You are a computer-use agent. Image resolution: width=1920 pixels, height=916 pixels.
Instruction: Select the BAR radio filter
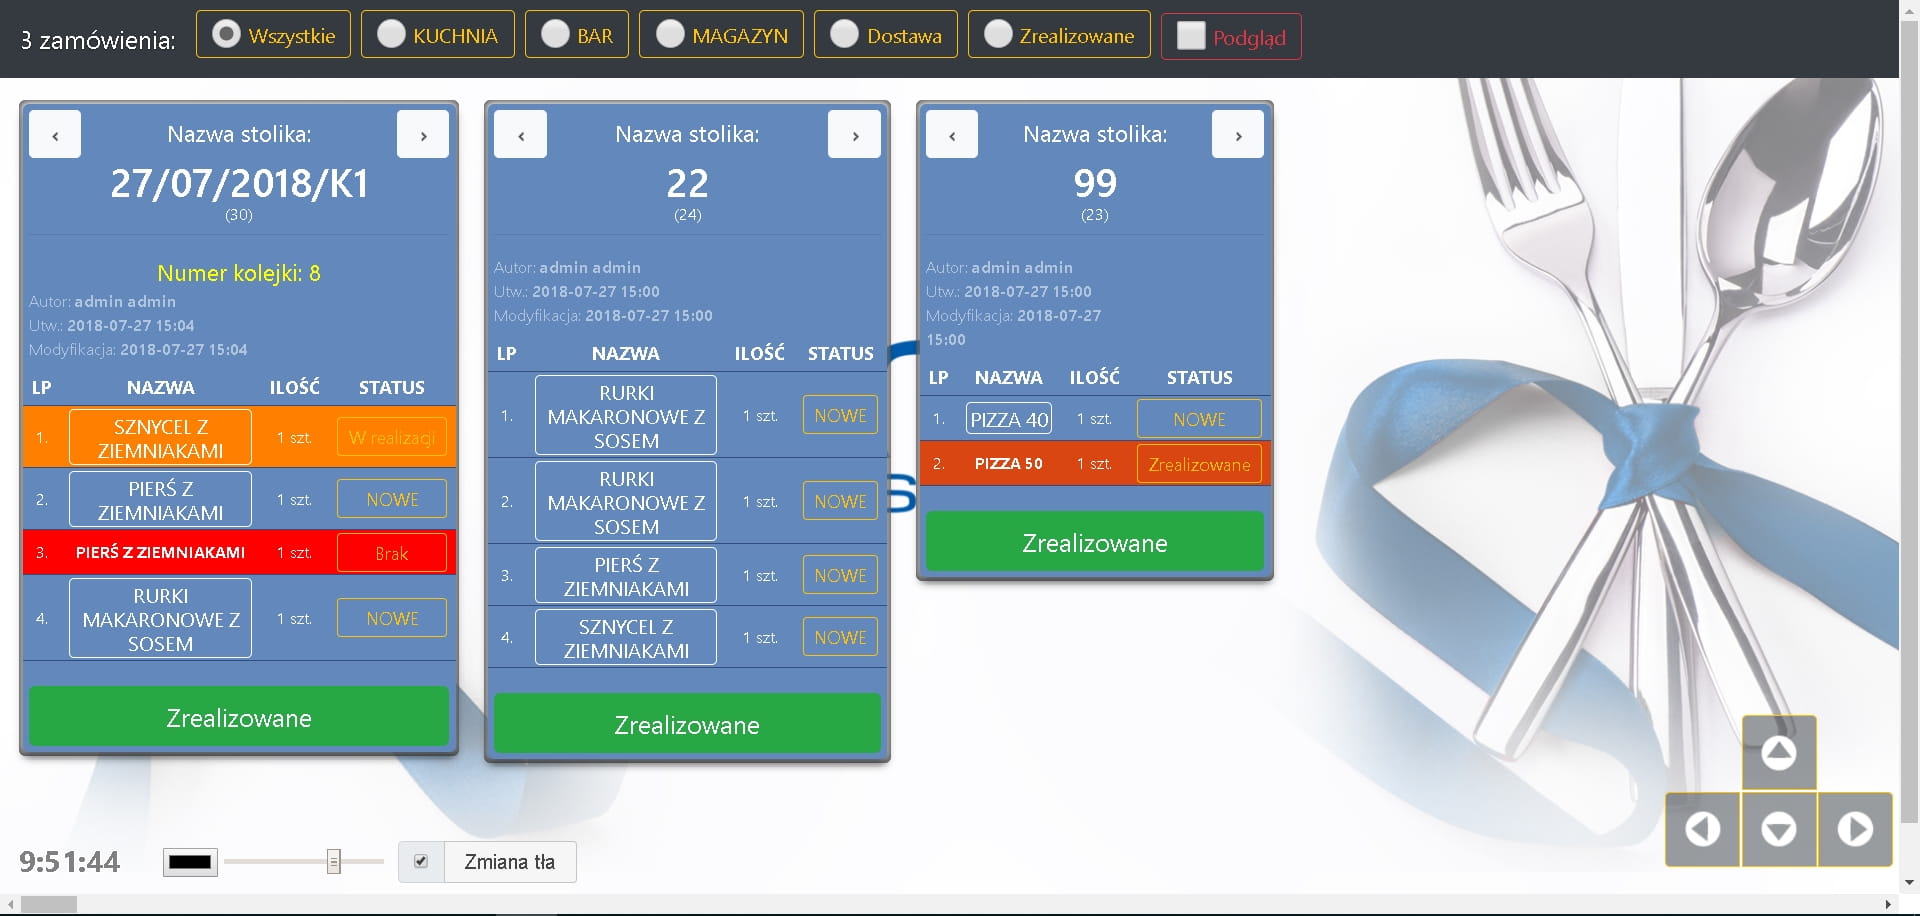[x=555, y=35]
